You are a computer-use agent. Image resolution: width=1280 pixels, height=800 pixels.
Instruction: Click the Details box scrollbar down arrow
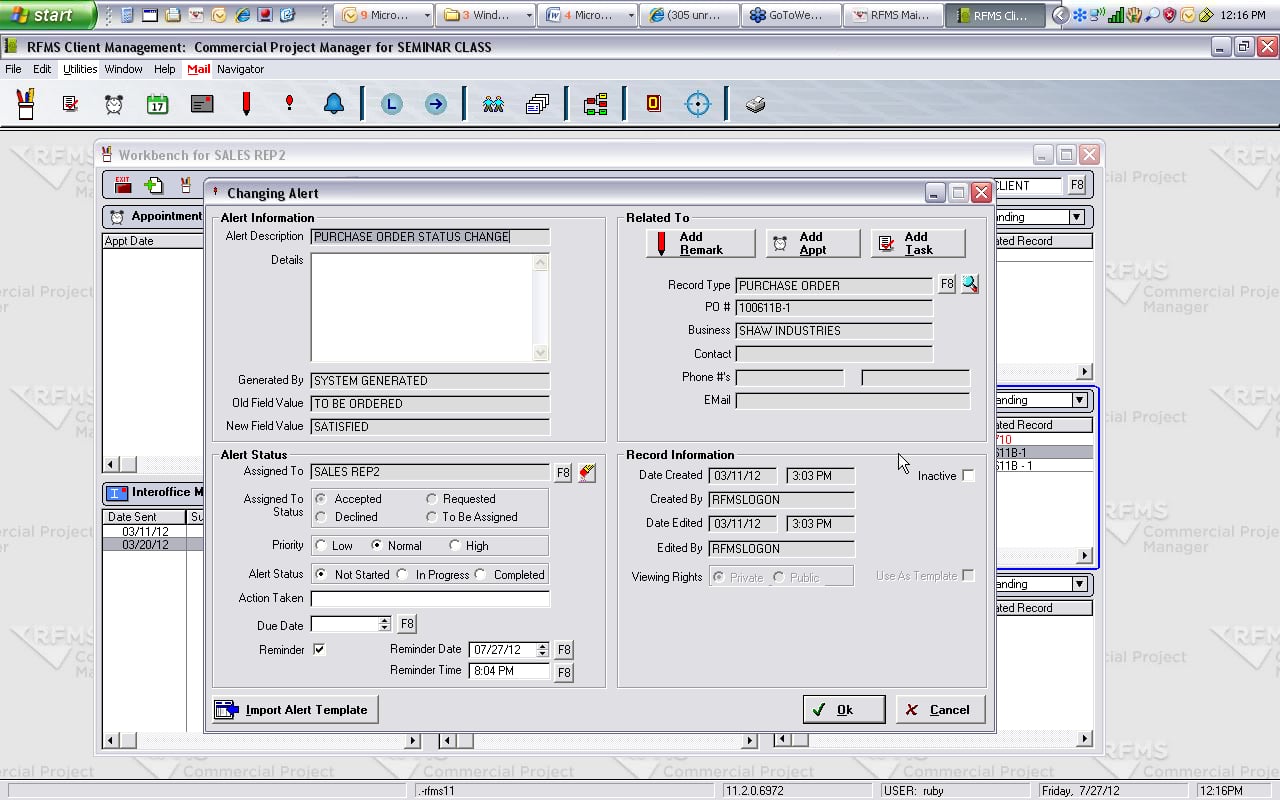(x=541, y=353)
